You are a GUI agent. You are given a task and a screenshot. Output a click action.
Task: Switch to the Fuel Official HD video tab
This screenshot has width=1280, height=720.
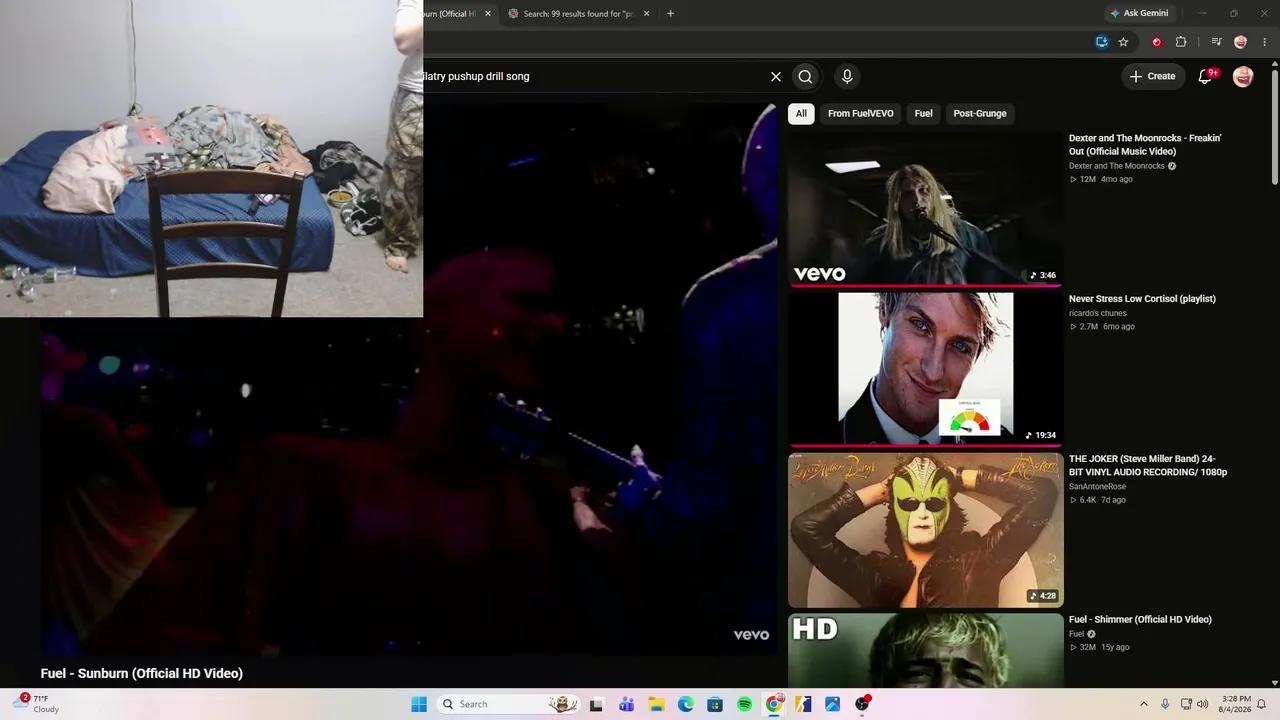coord(456,14)
